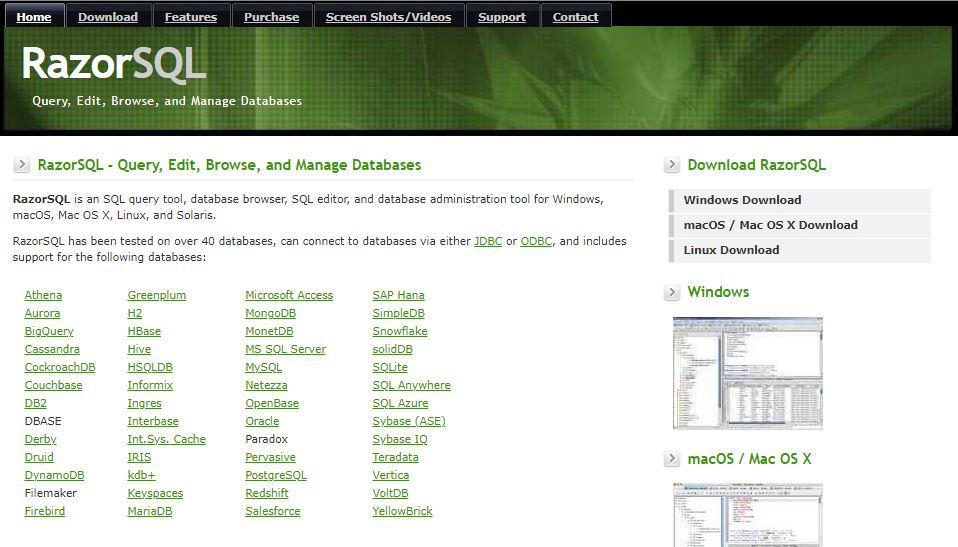Switch to the Purchase tab
Image resolution: width=958 pixels, height=547 pixels.
click(271, 17)
